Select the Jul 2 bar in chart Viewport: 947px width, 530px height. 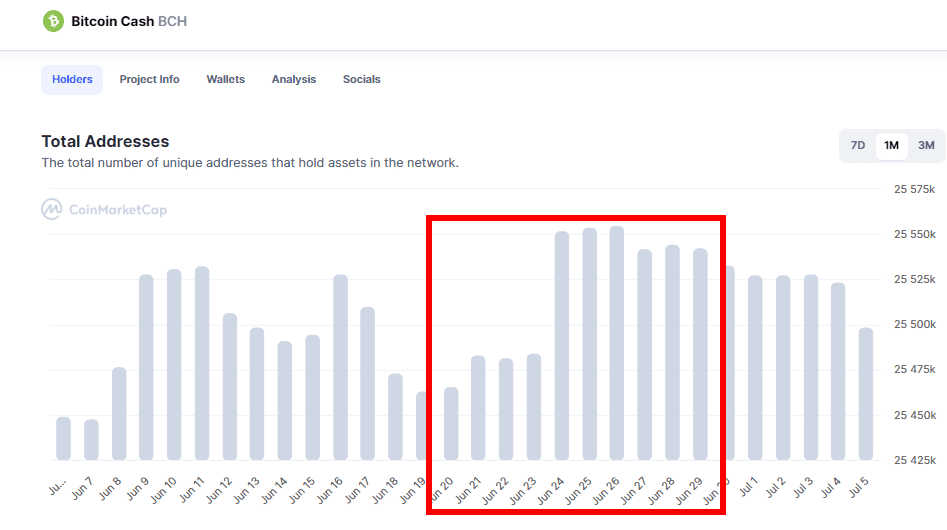783,368
